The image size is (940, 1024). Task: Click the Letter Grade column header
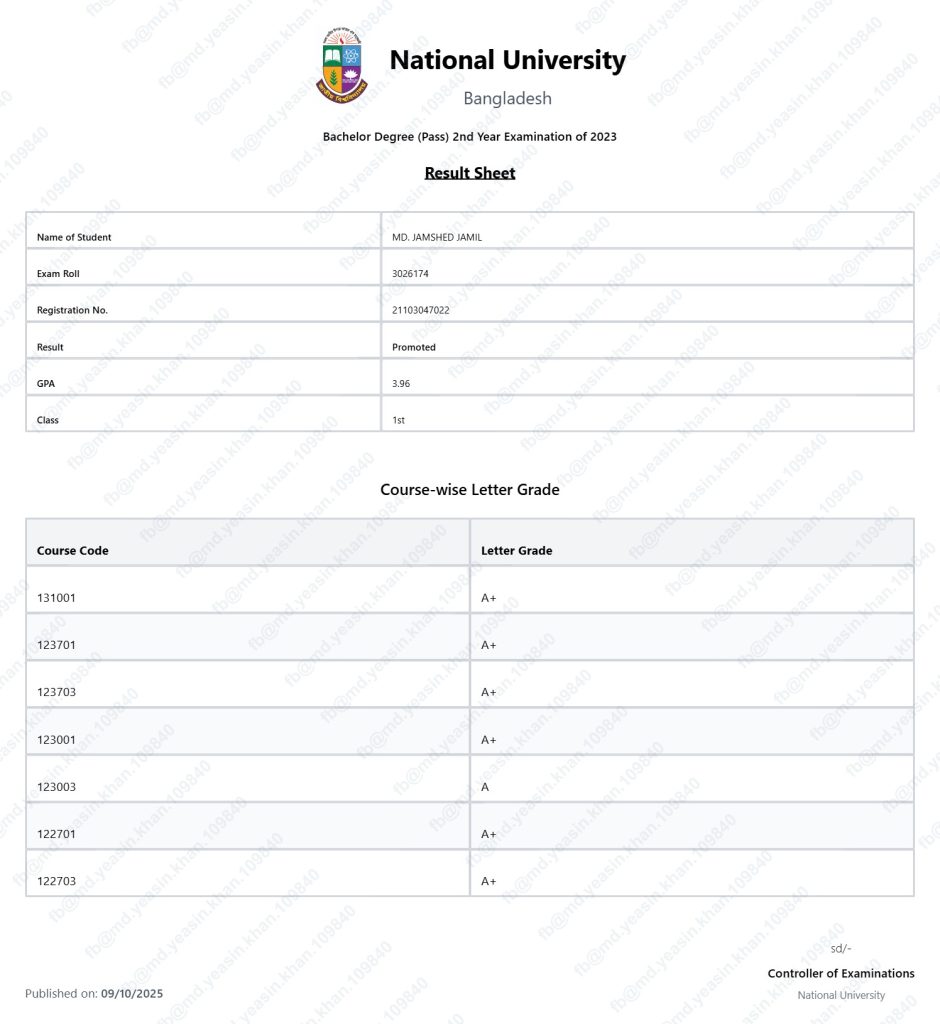[x=516, y=551]
